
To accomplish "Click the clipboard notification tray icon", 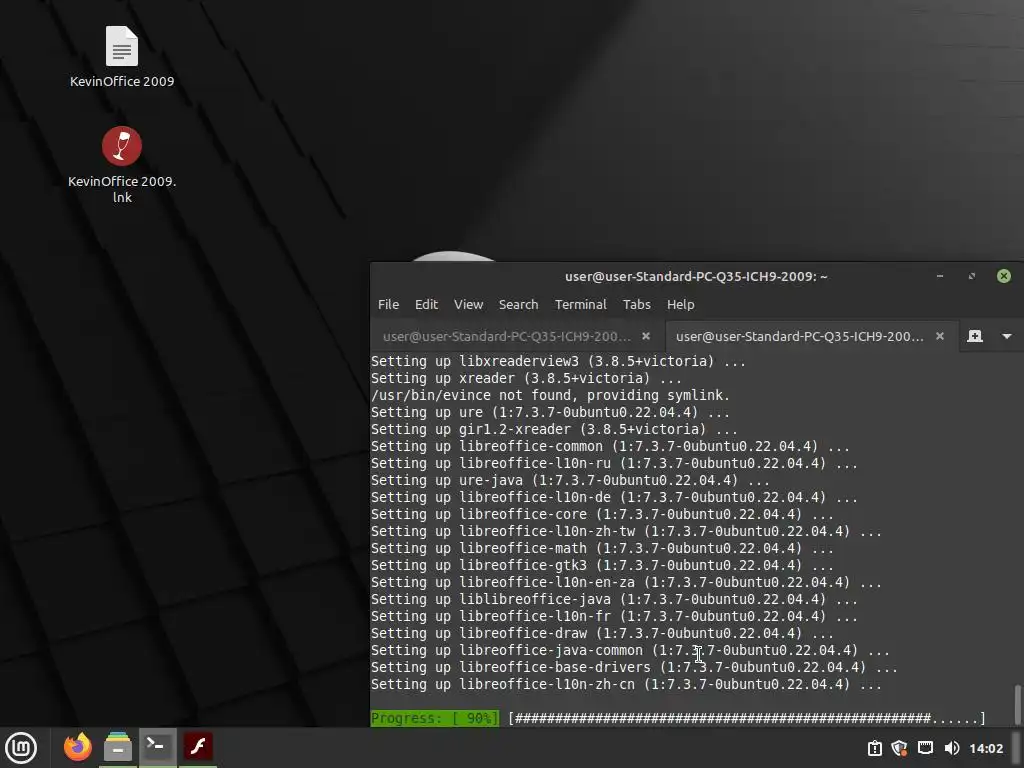I will pyautogui.click(x=874, y=748).
